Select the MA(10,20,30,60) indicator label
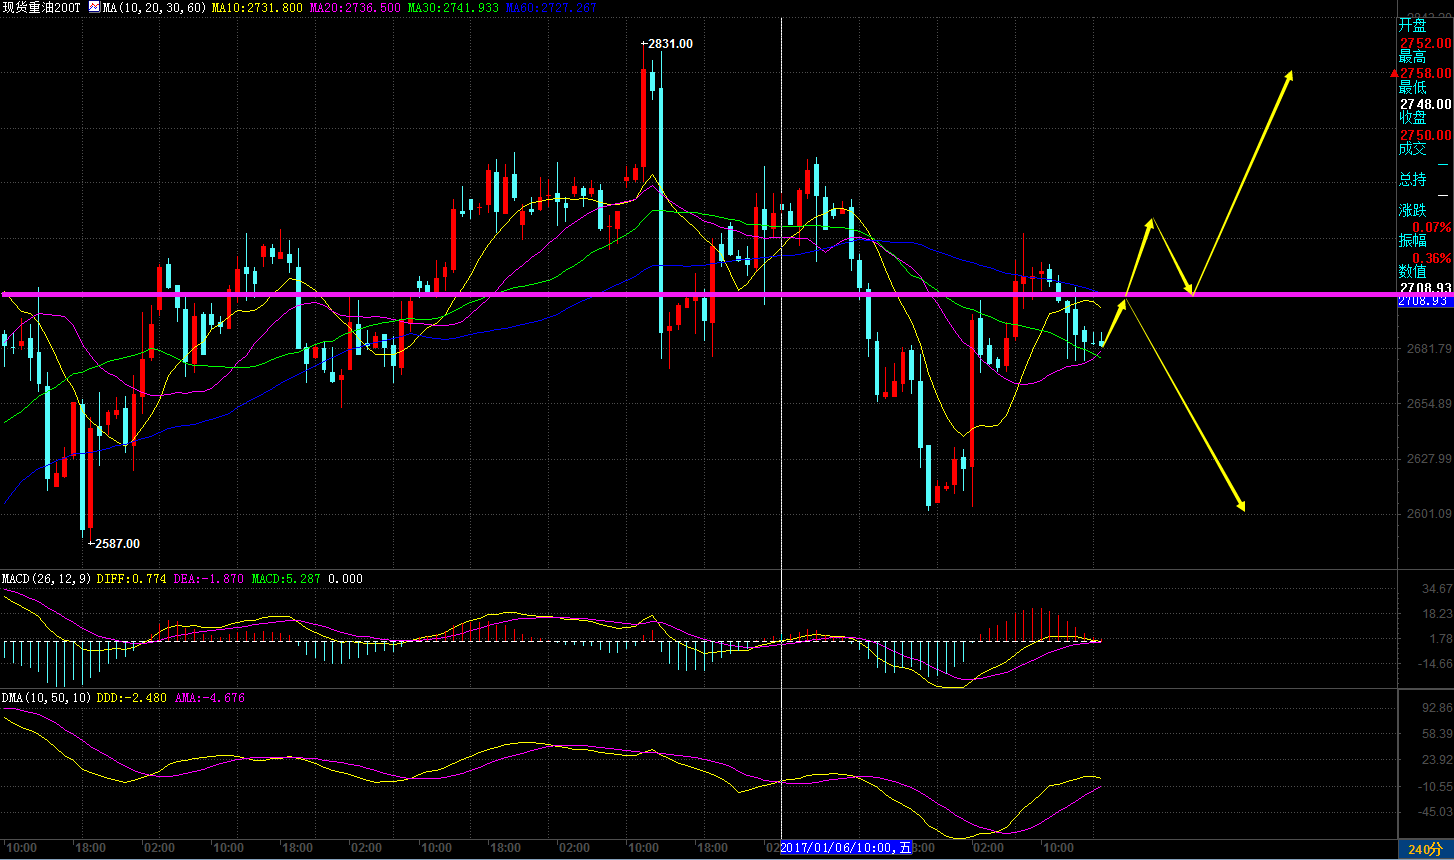The image size is (1454, 860). tap(155, 7)
